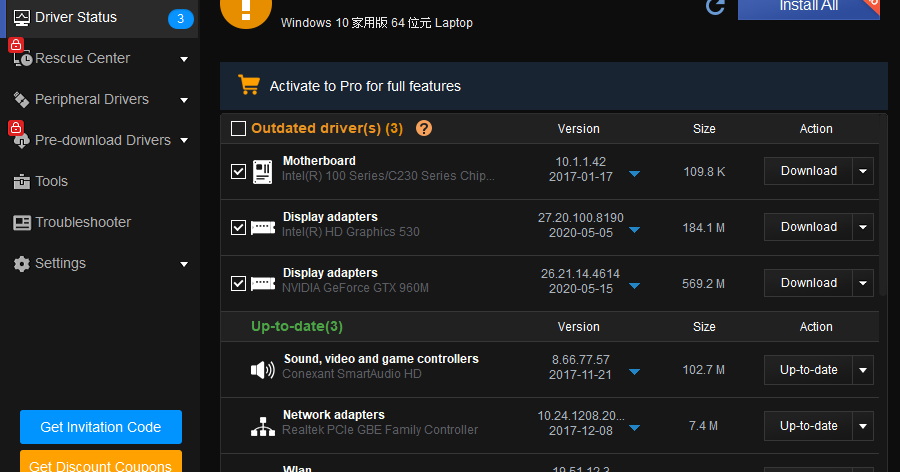Click Up-to-date button for Conexant SmartAudio
Image resolution: width=900 pixels, height=472 pixels.
(x=808, y=370)
